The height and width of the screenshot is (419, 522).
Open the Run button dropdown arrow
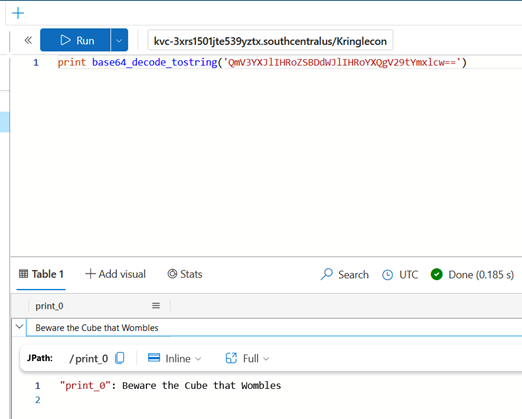[119, 40]
